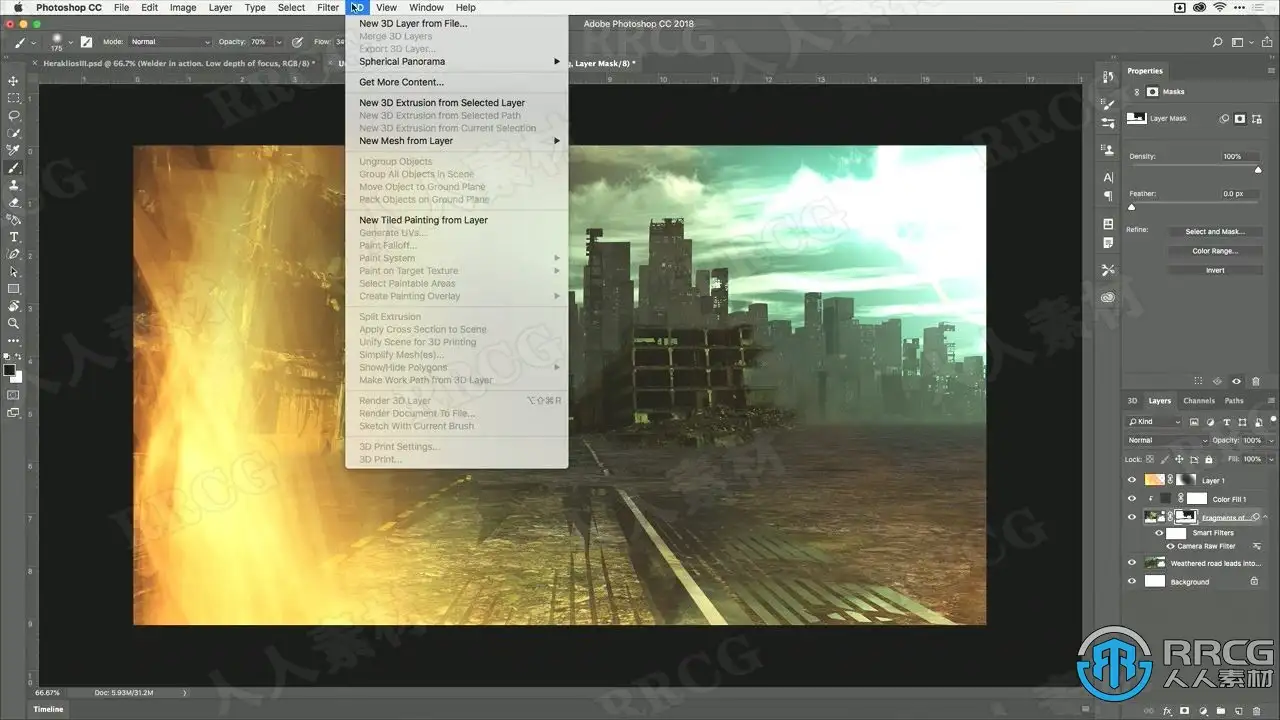This screenshot has width=1280, height=720.
Task: Delete mask using Properties trash icon
Action: coord(1256,381)
